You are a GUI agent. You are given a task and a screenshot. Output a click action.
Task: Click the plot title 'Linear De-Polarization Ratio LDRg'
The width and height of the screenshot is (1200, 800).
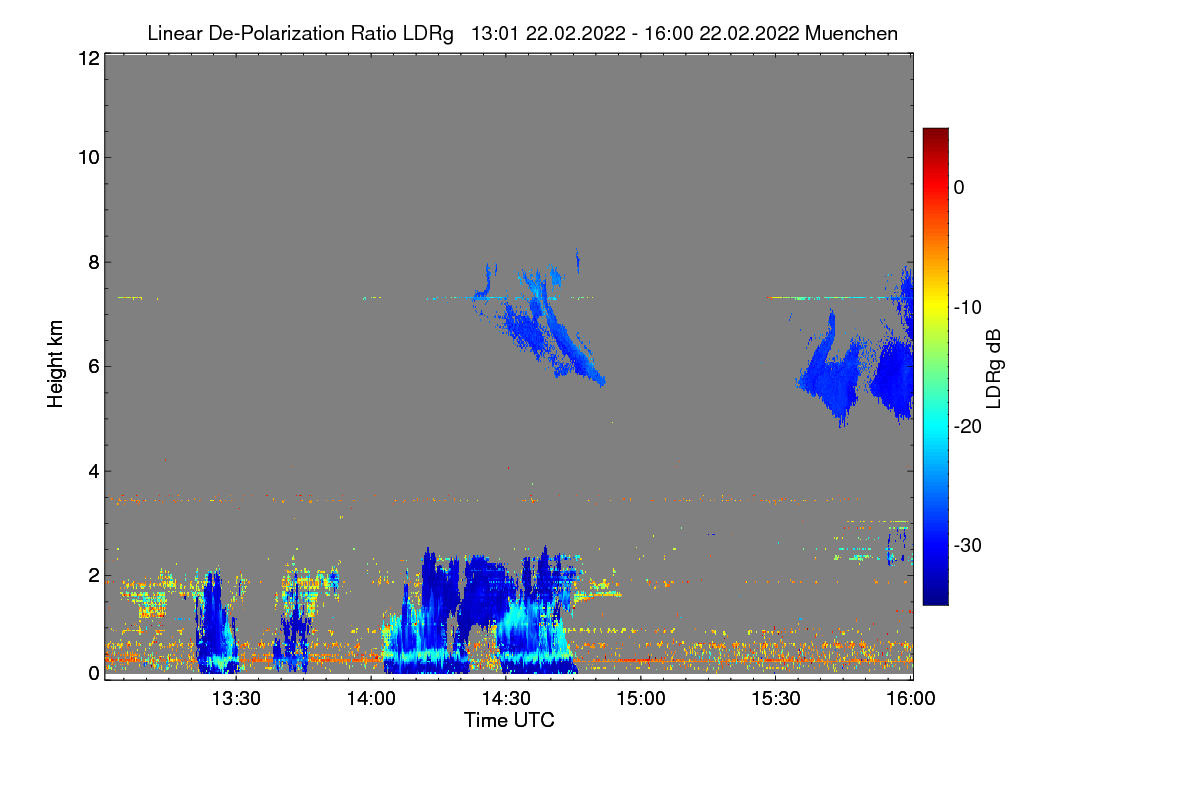(300, 33)
